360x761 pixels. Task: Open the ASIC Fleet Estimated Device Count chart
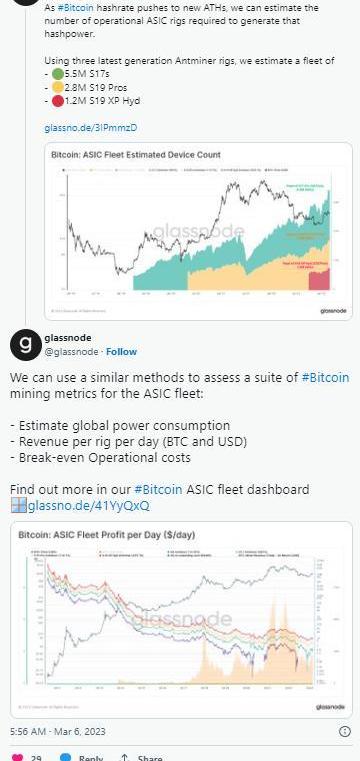198,231
